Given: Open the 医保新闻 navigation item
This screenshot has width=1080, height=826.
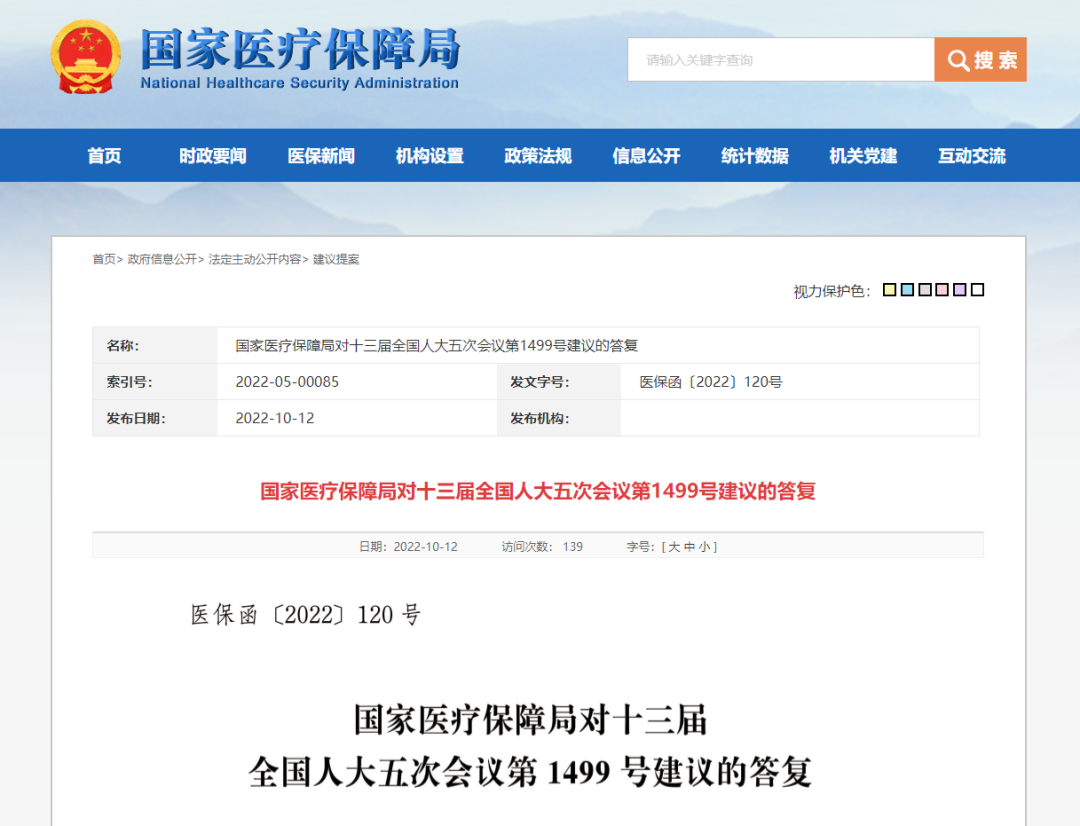Looking at the screenshot, I should (x=321, y=156).
